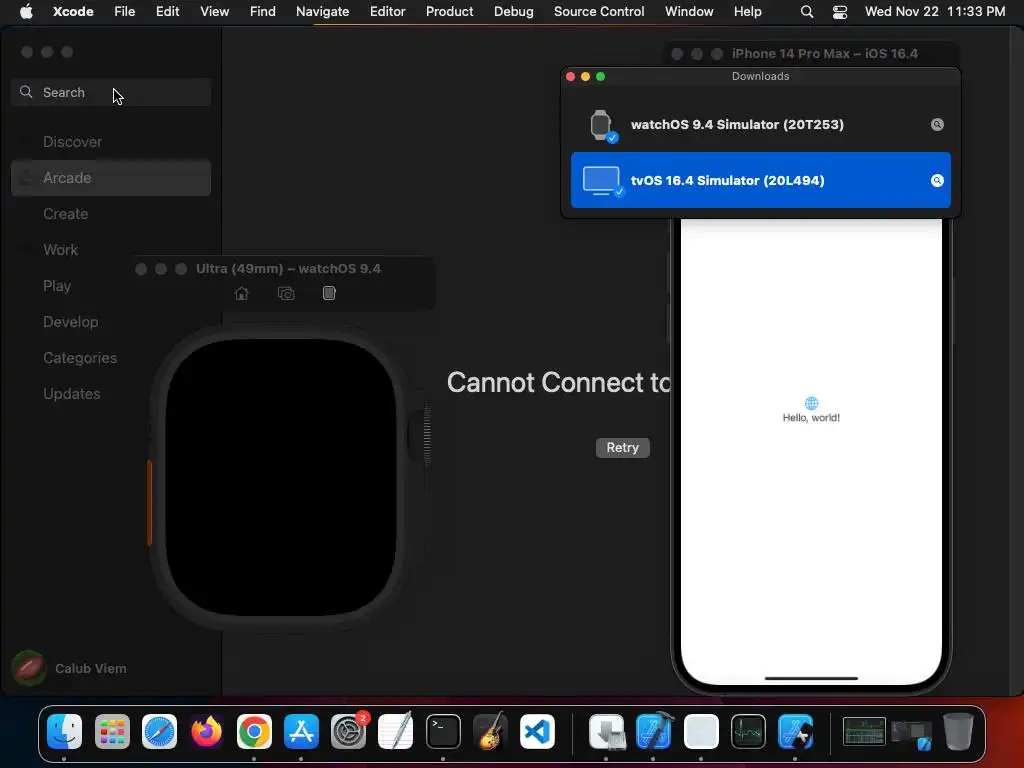Open Terminal from the Dock

coord(443,731)
